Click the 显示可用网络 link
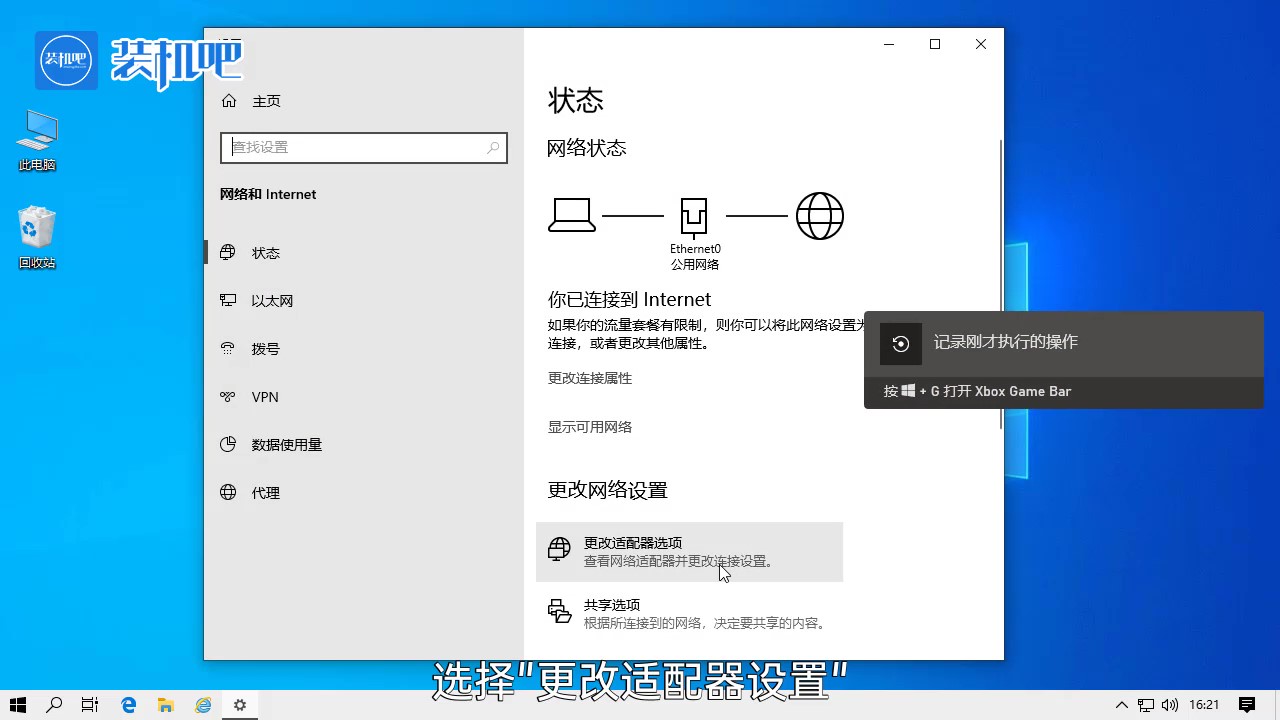The width and height of the screenshot is (1280, 720). point(588,427)
